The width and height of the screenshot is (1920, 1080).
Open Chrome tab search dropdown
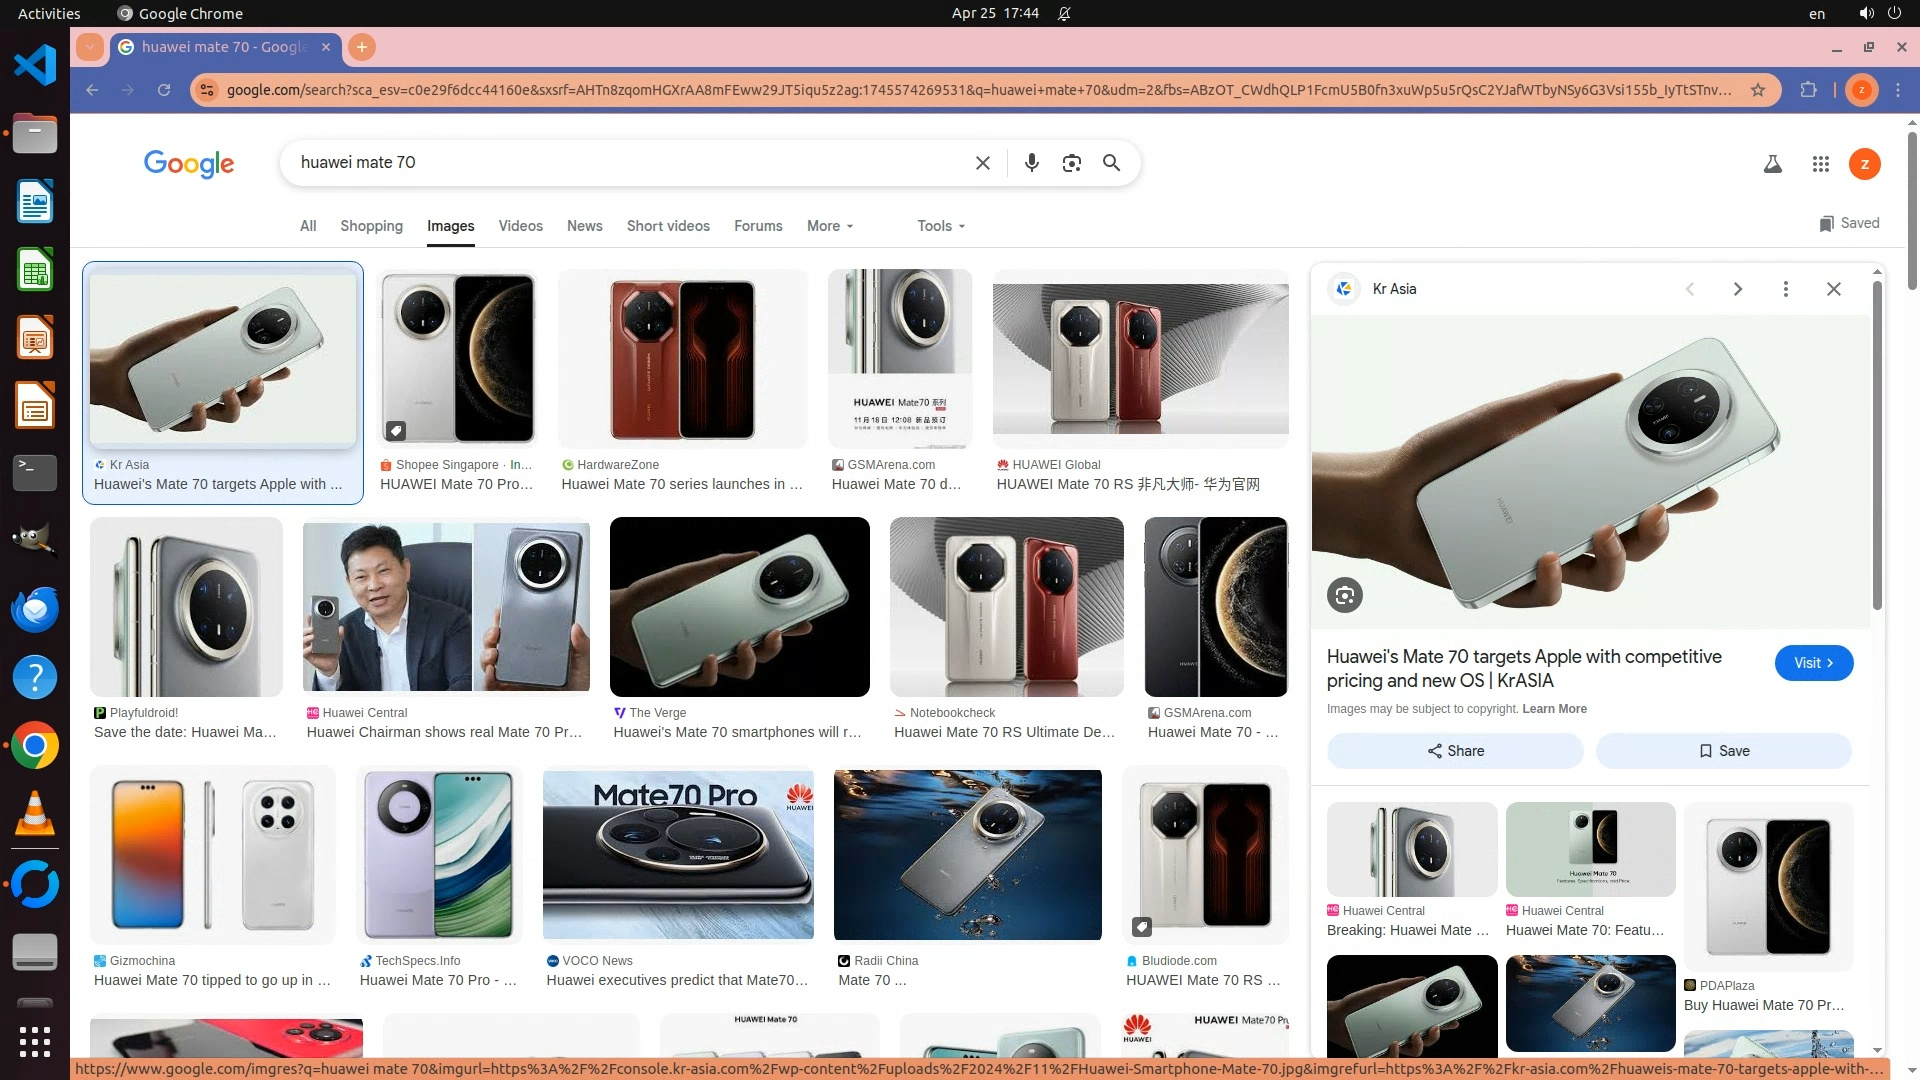90,47
